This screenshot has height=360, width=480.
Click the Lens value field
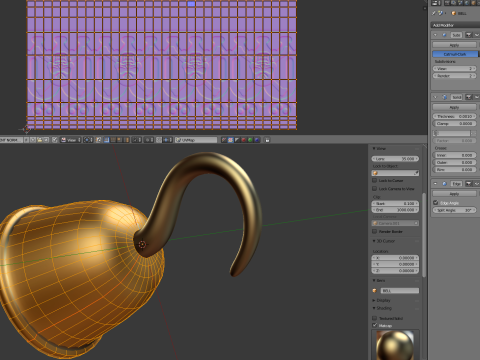pos(395,159)
